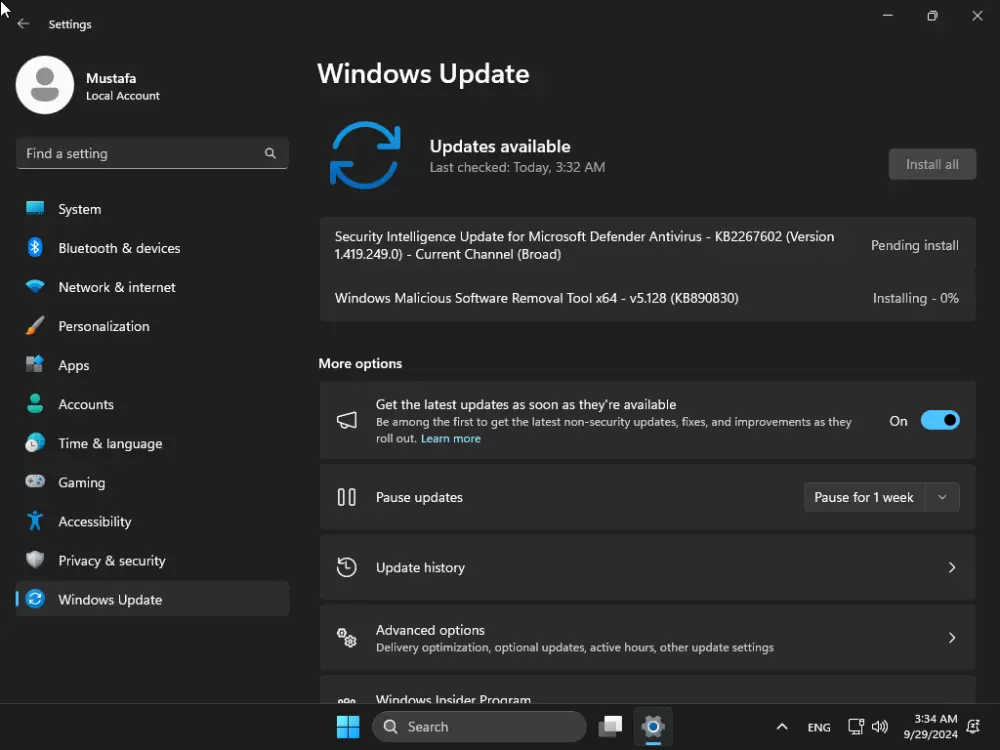Click the network icon in the system tray

point(856,726)
